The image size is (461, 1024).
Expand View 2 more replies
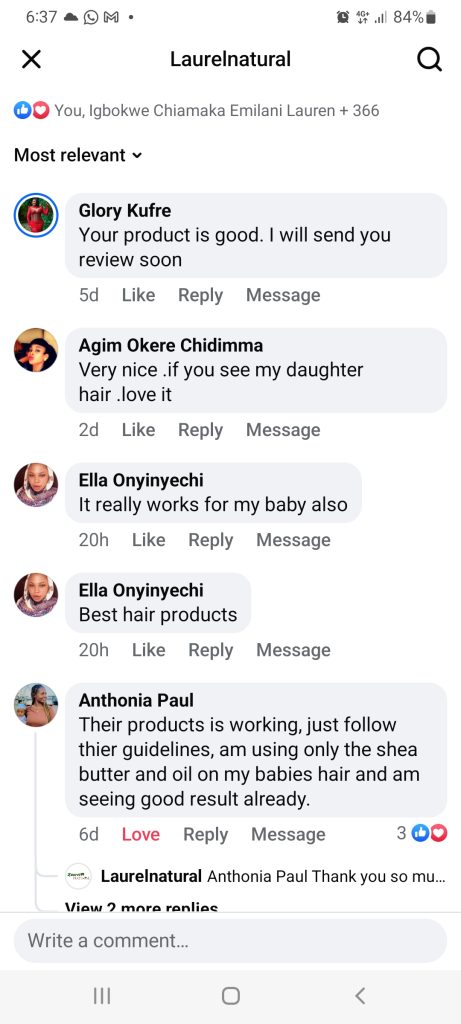pyautogui.click(x=142, y=906)
